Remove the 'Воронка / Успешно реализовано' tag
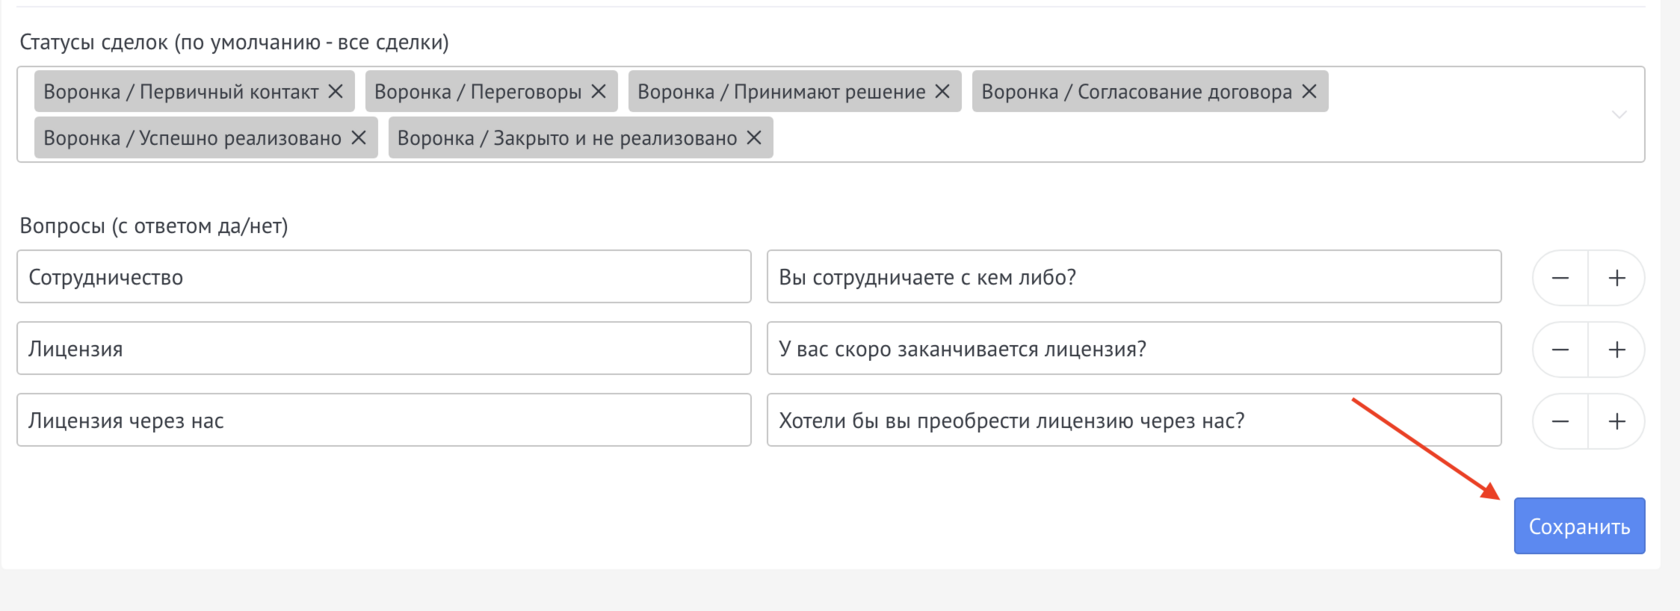Image resolution: width=1680 pixels, height=611 pixels. coord(359,138)
